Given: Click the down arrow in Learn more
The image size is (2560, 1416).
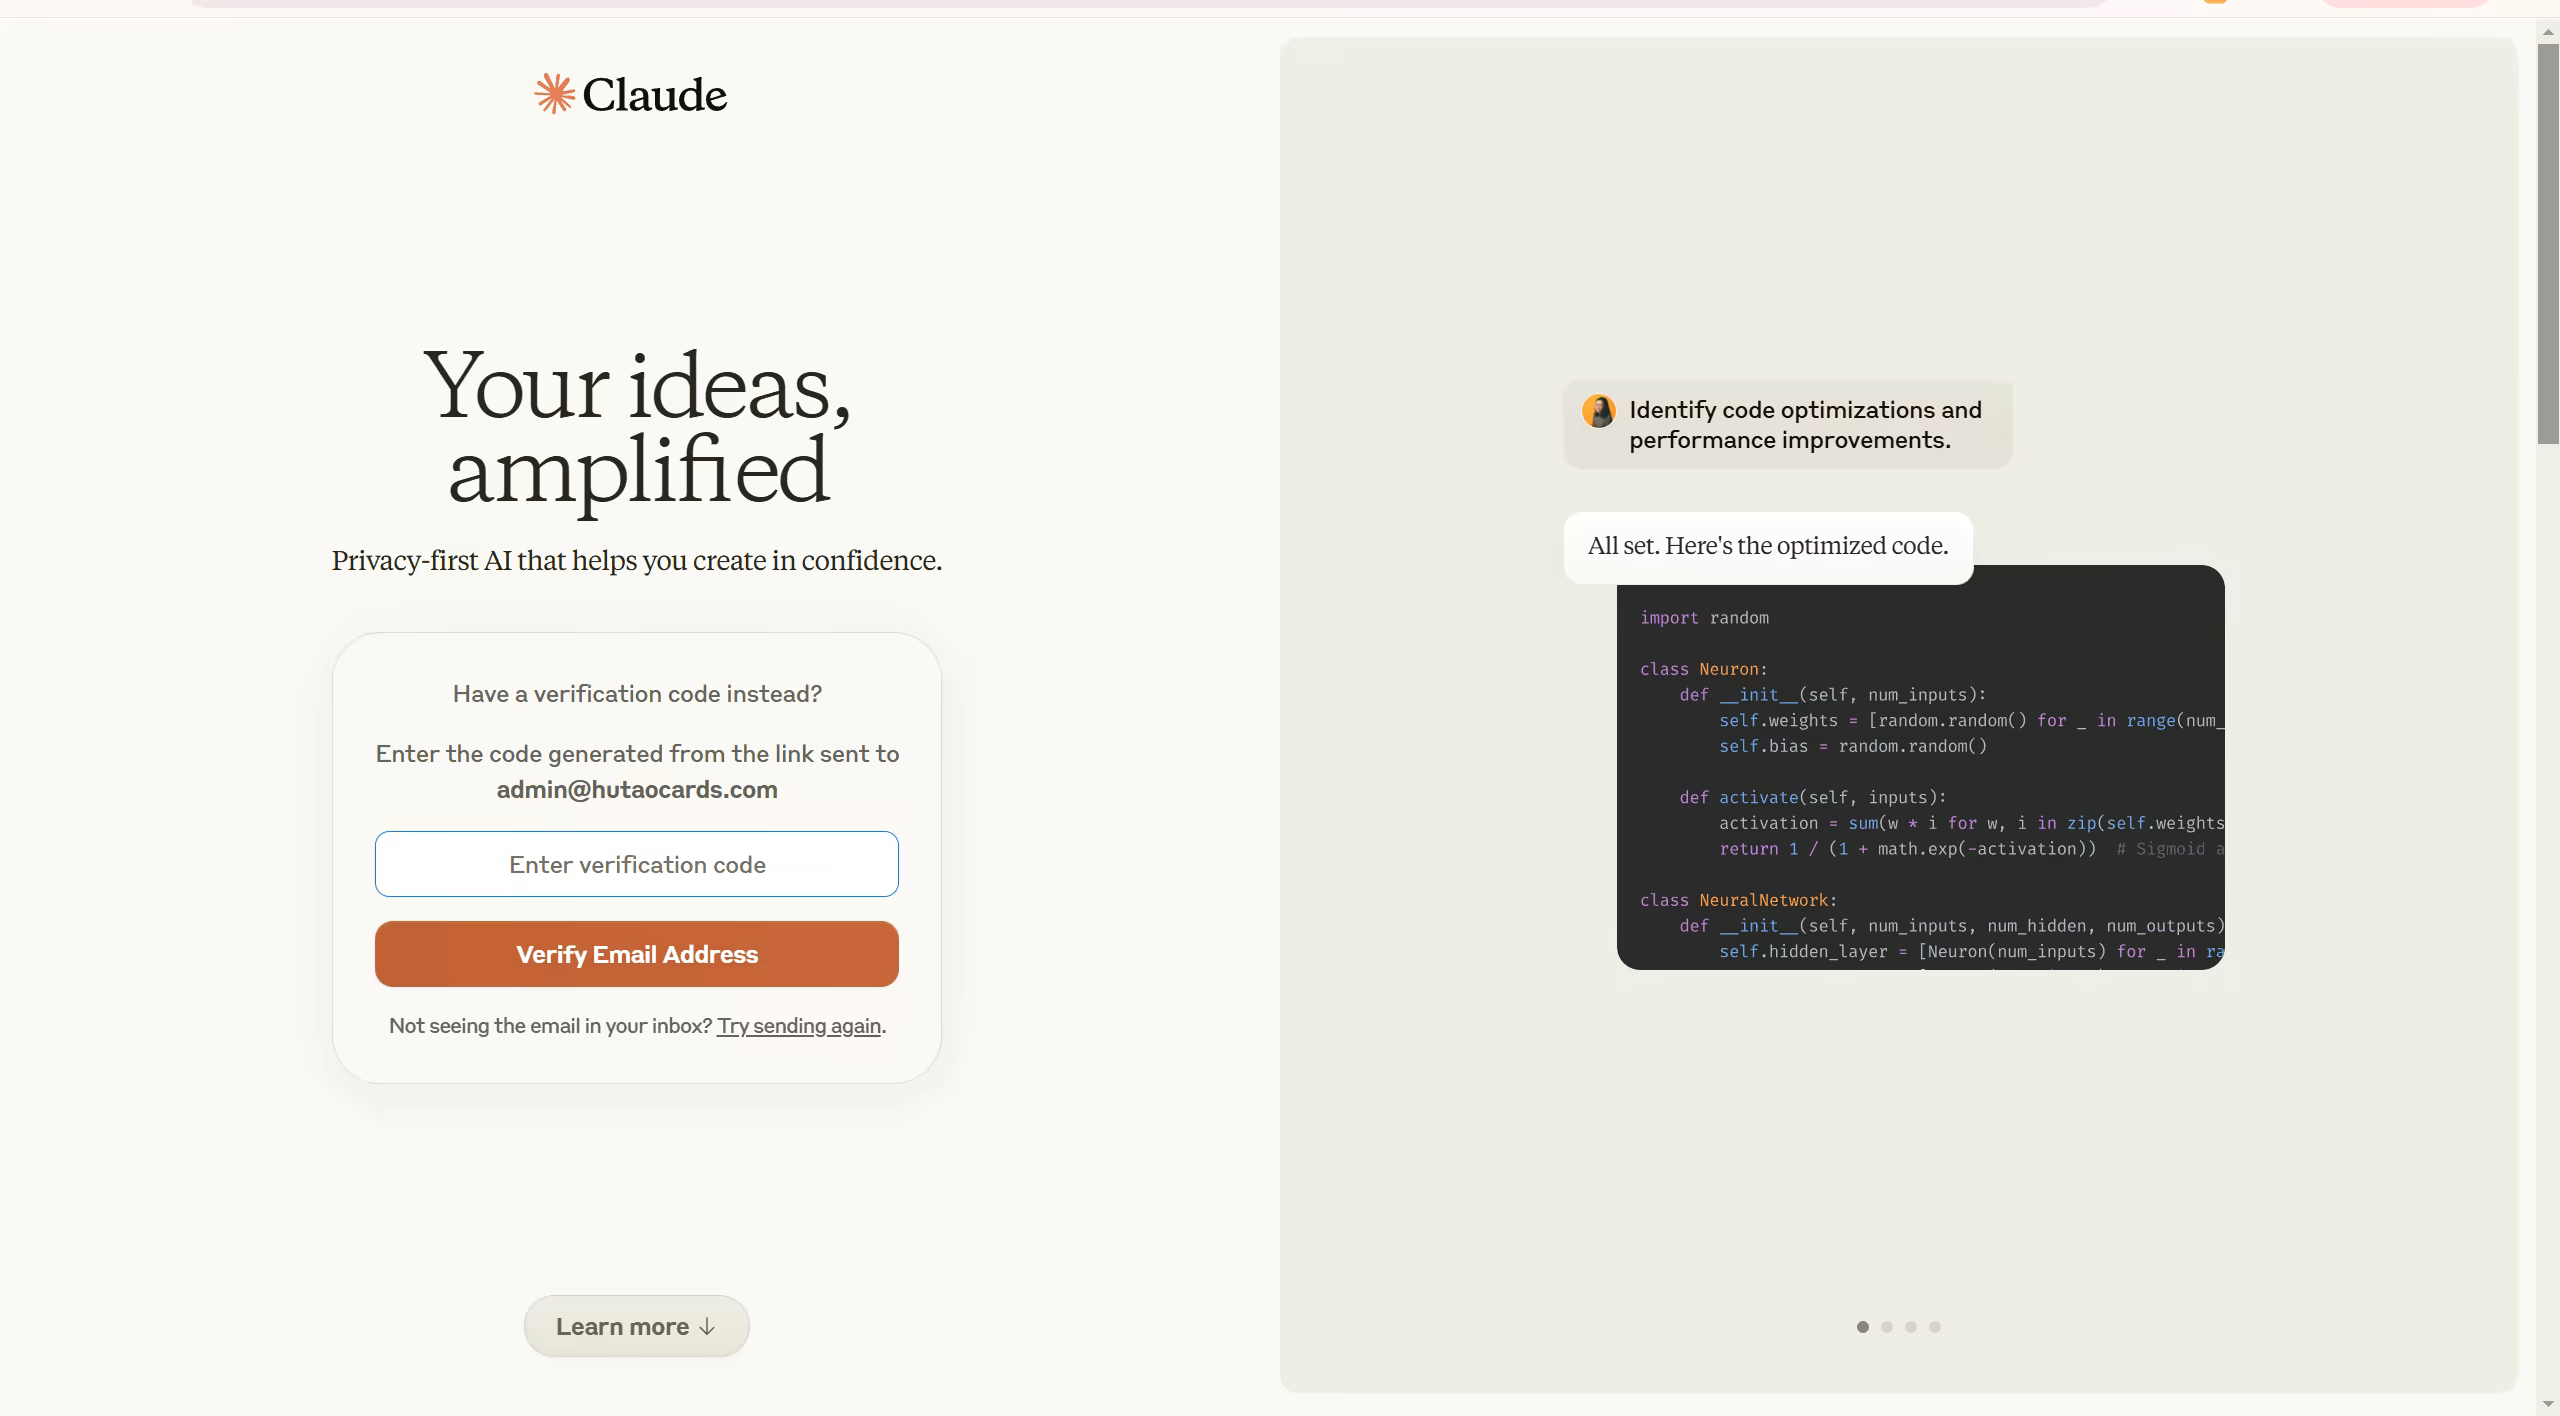Looking at the screenshot, I should click(707, 1326).
